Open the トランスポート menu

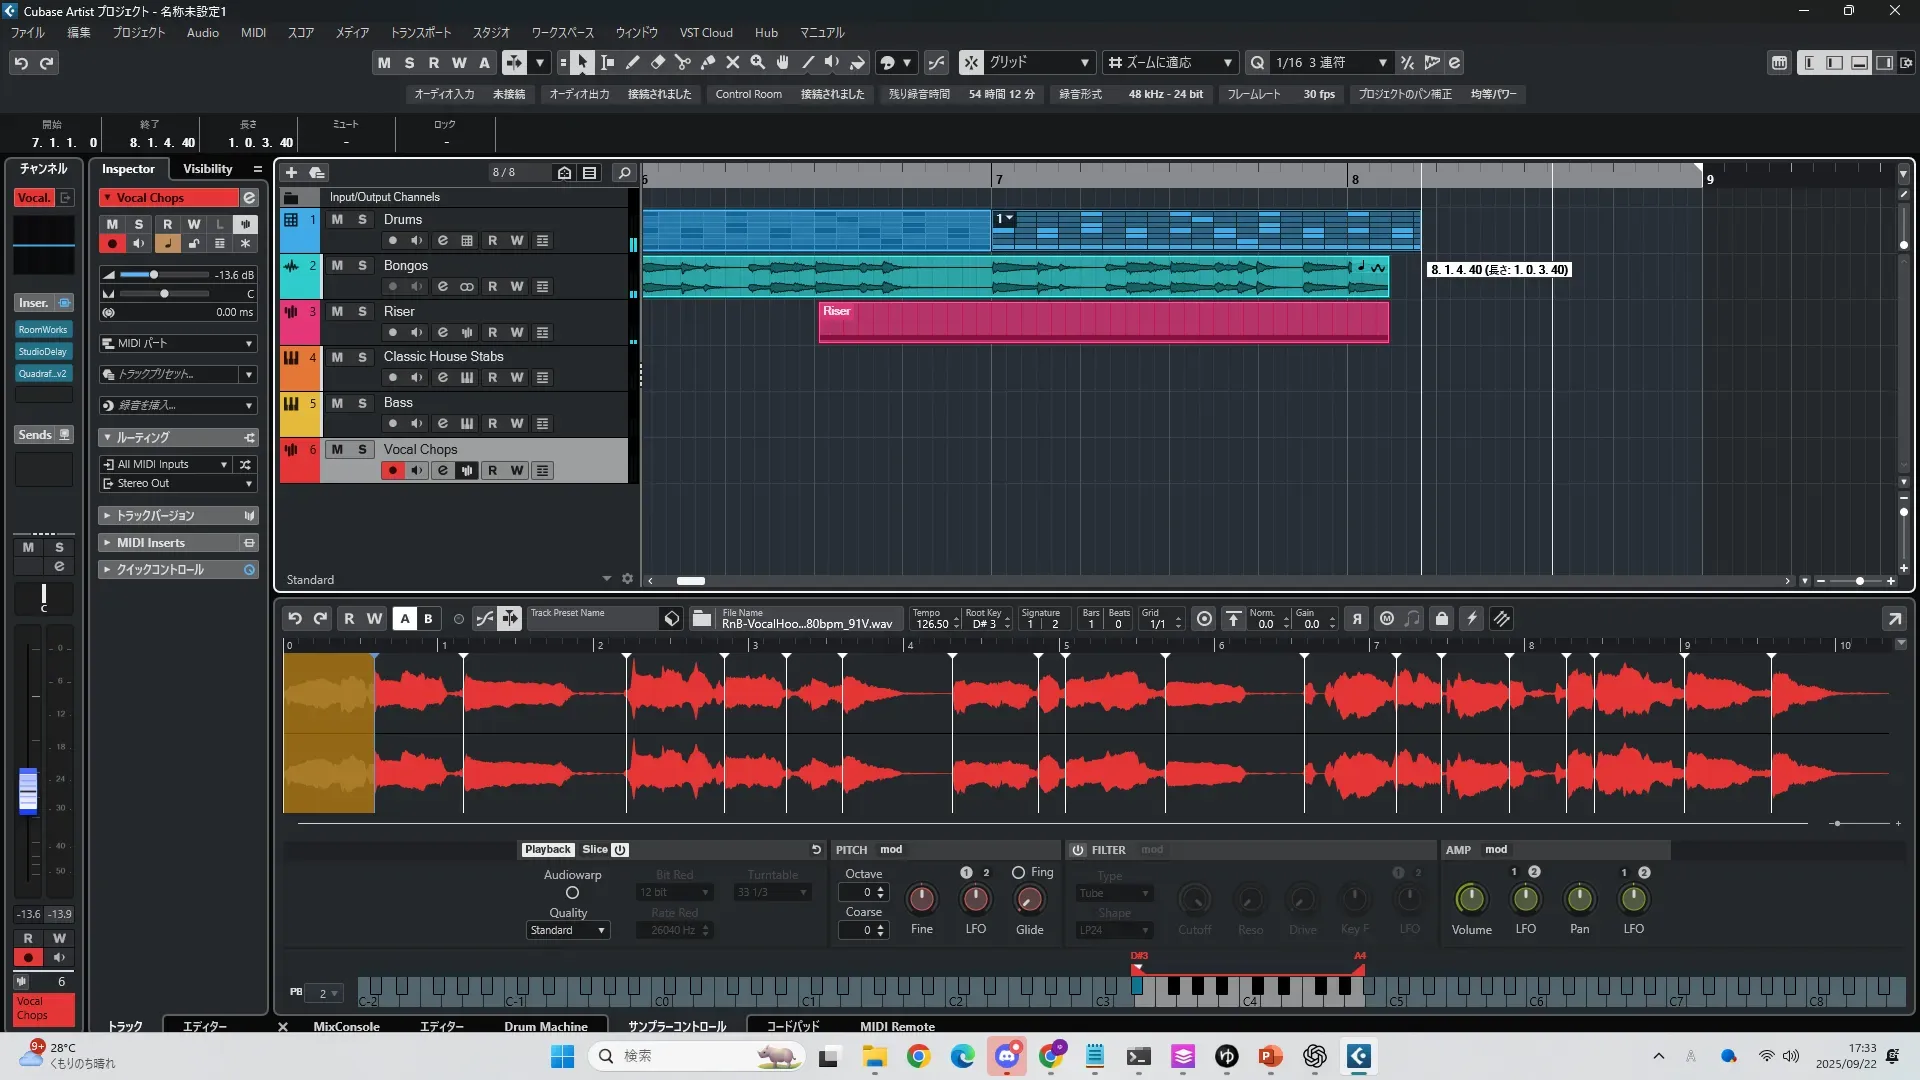coord(420,33)
